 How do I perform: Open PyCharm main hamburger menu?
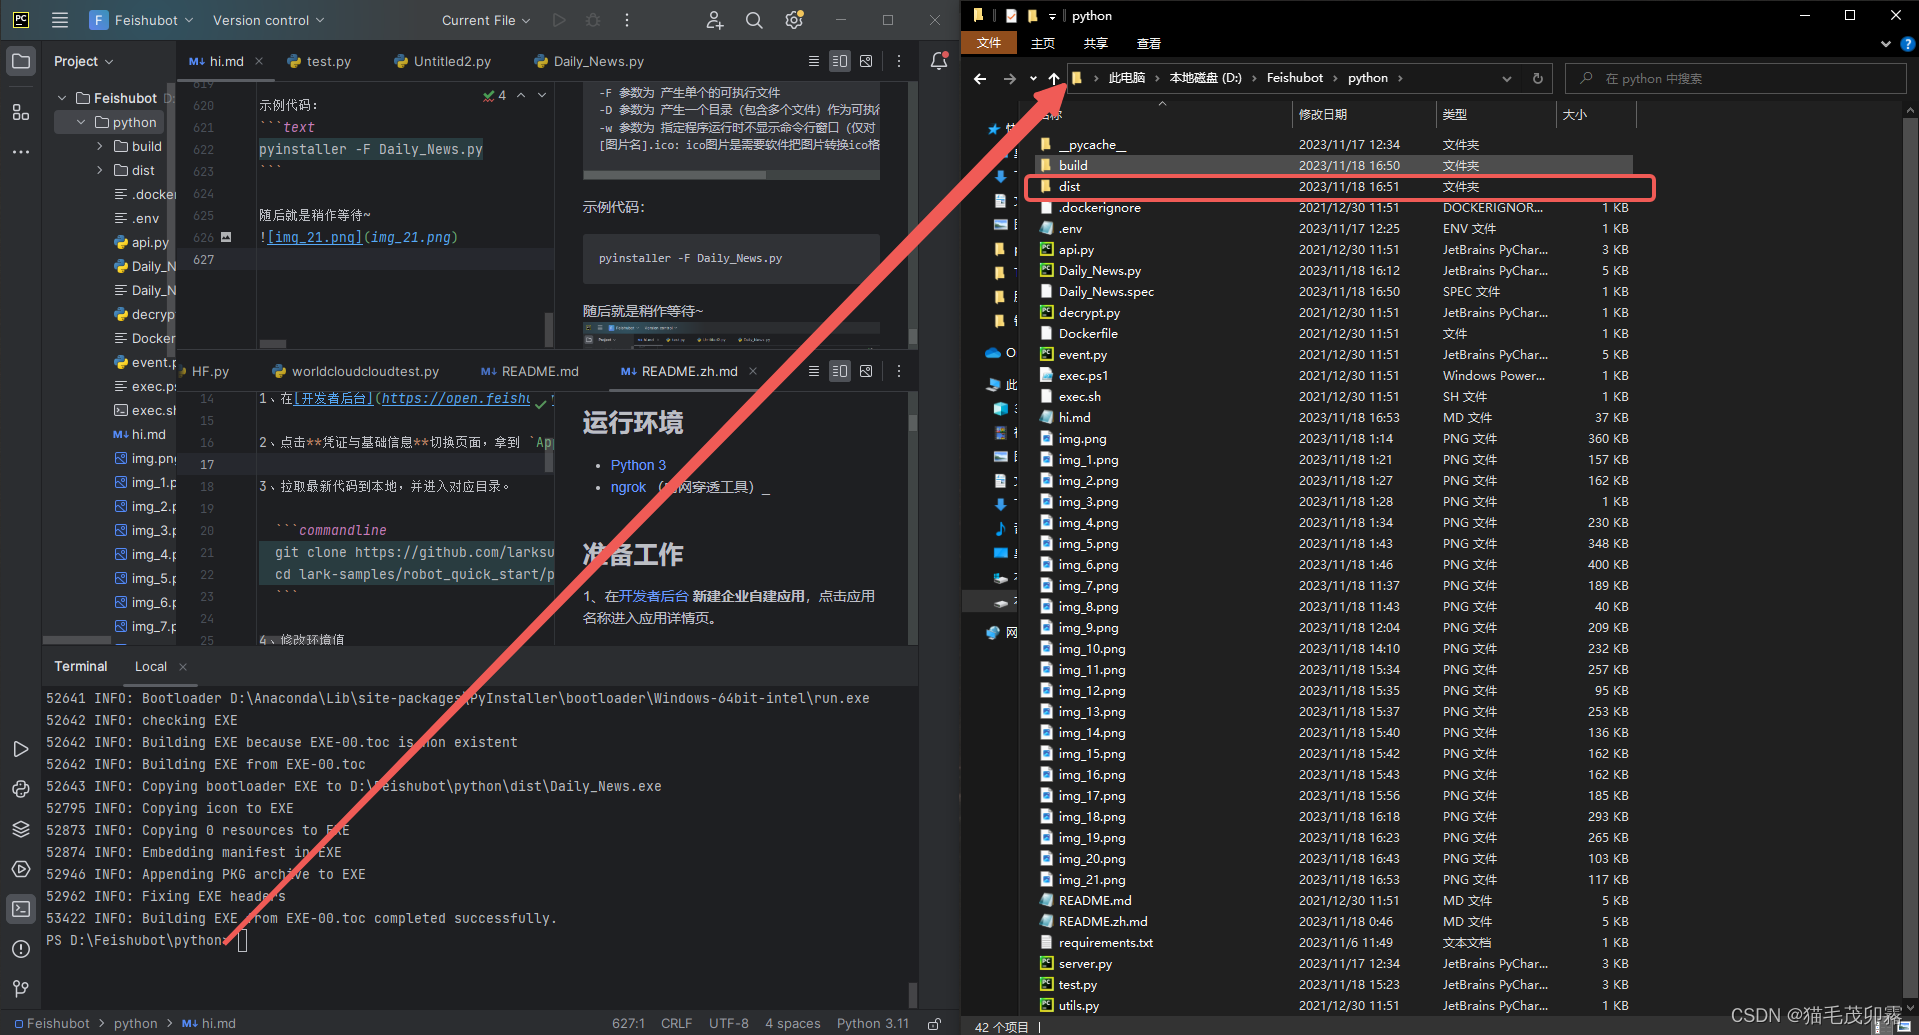[60, 20]
